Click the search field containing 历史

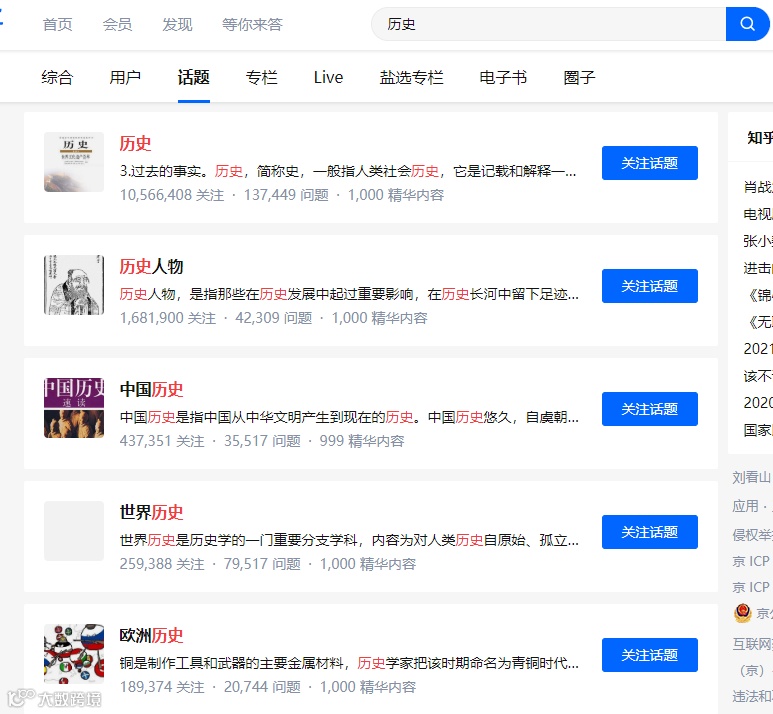pos(548,24)
